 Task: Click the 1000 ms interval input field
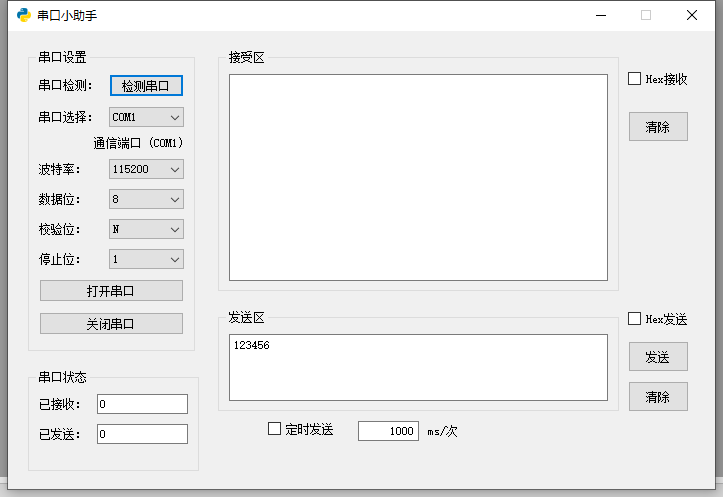coord(388,431)
